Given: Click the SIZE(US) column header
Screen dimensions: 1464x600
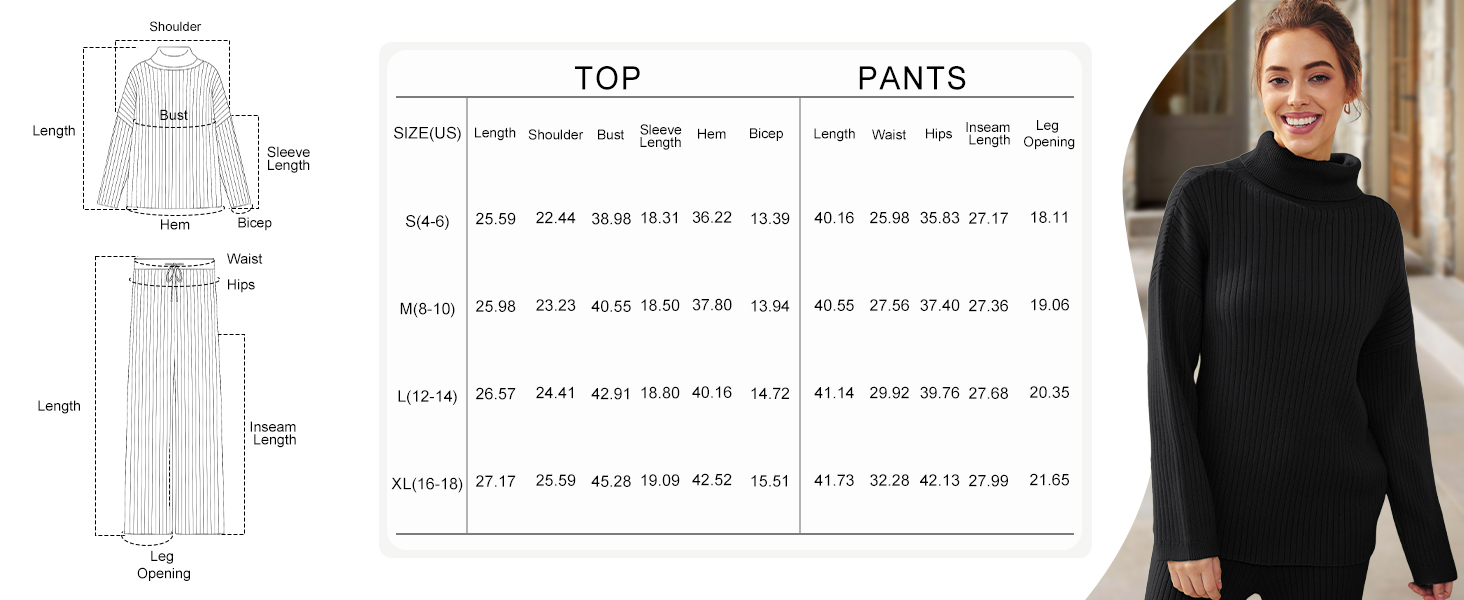Looking at the screenshot, I should click(x=427, y=134).
